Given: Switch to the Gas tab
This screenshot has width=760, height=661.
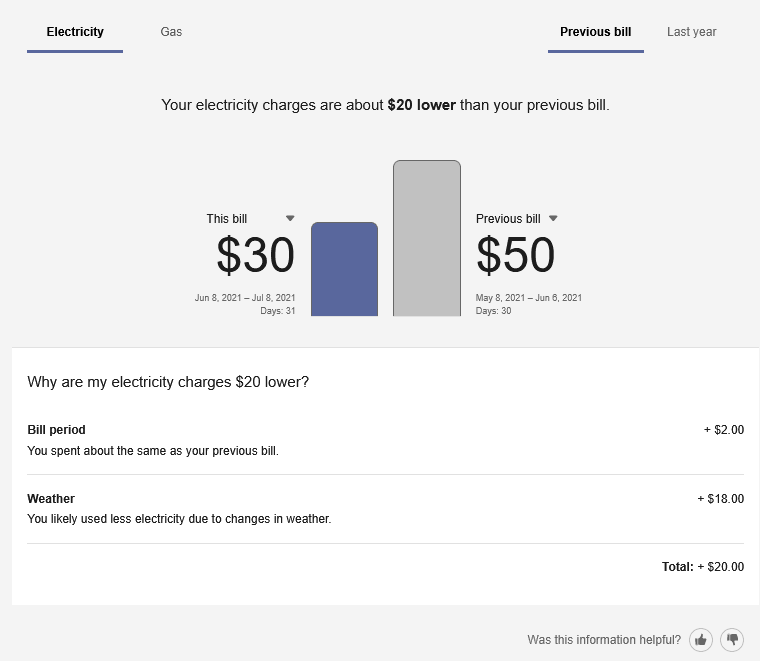Looking at the screenshot, I should point(171,32).
